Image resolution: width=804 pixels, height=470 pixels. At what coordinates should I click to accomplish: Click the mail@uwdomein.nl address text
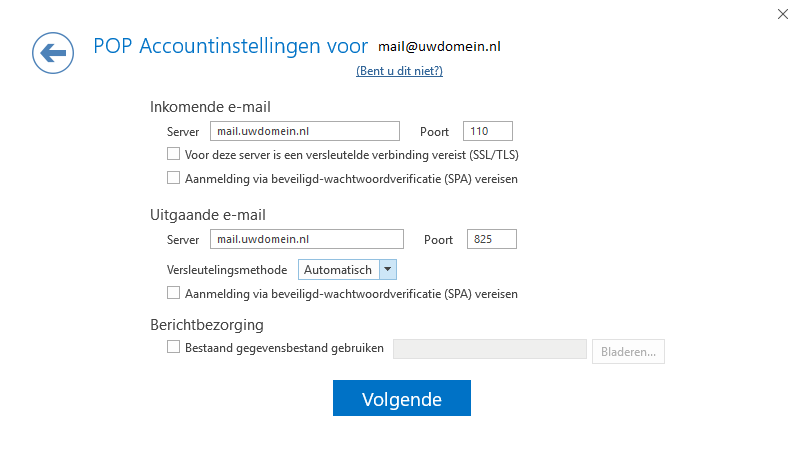coord(439,47)
